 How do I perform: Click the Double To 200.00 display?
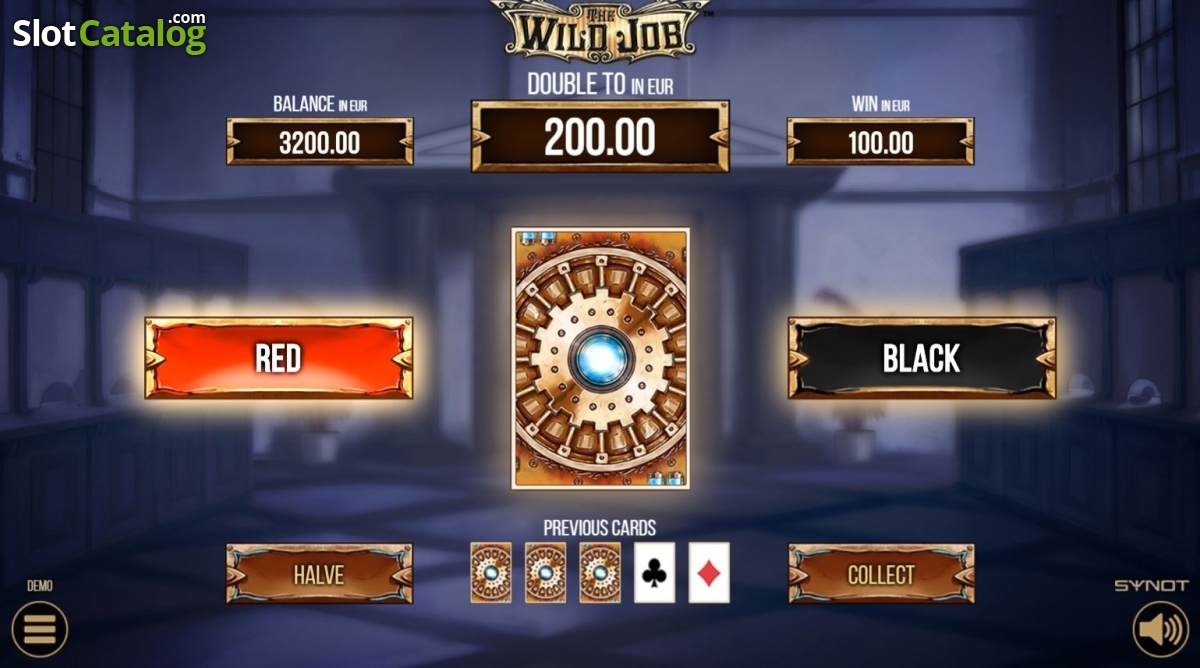[x=600, y=136]
